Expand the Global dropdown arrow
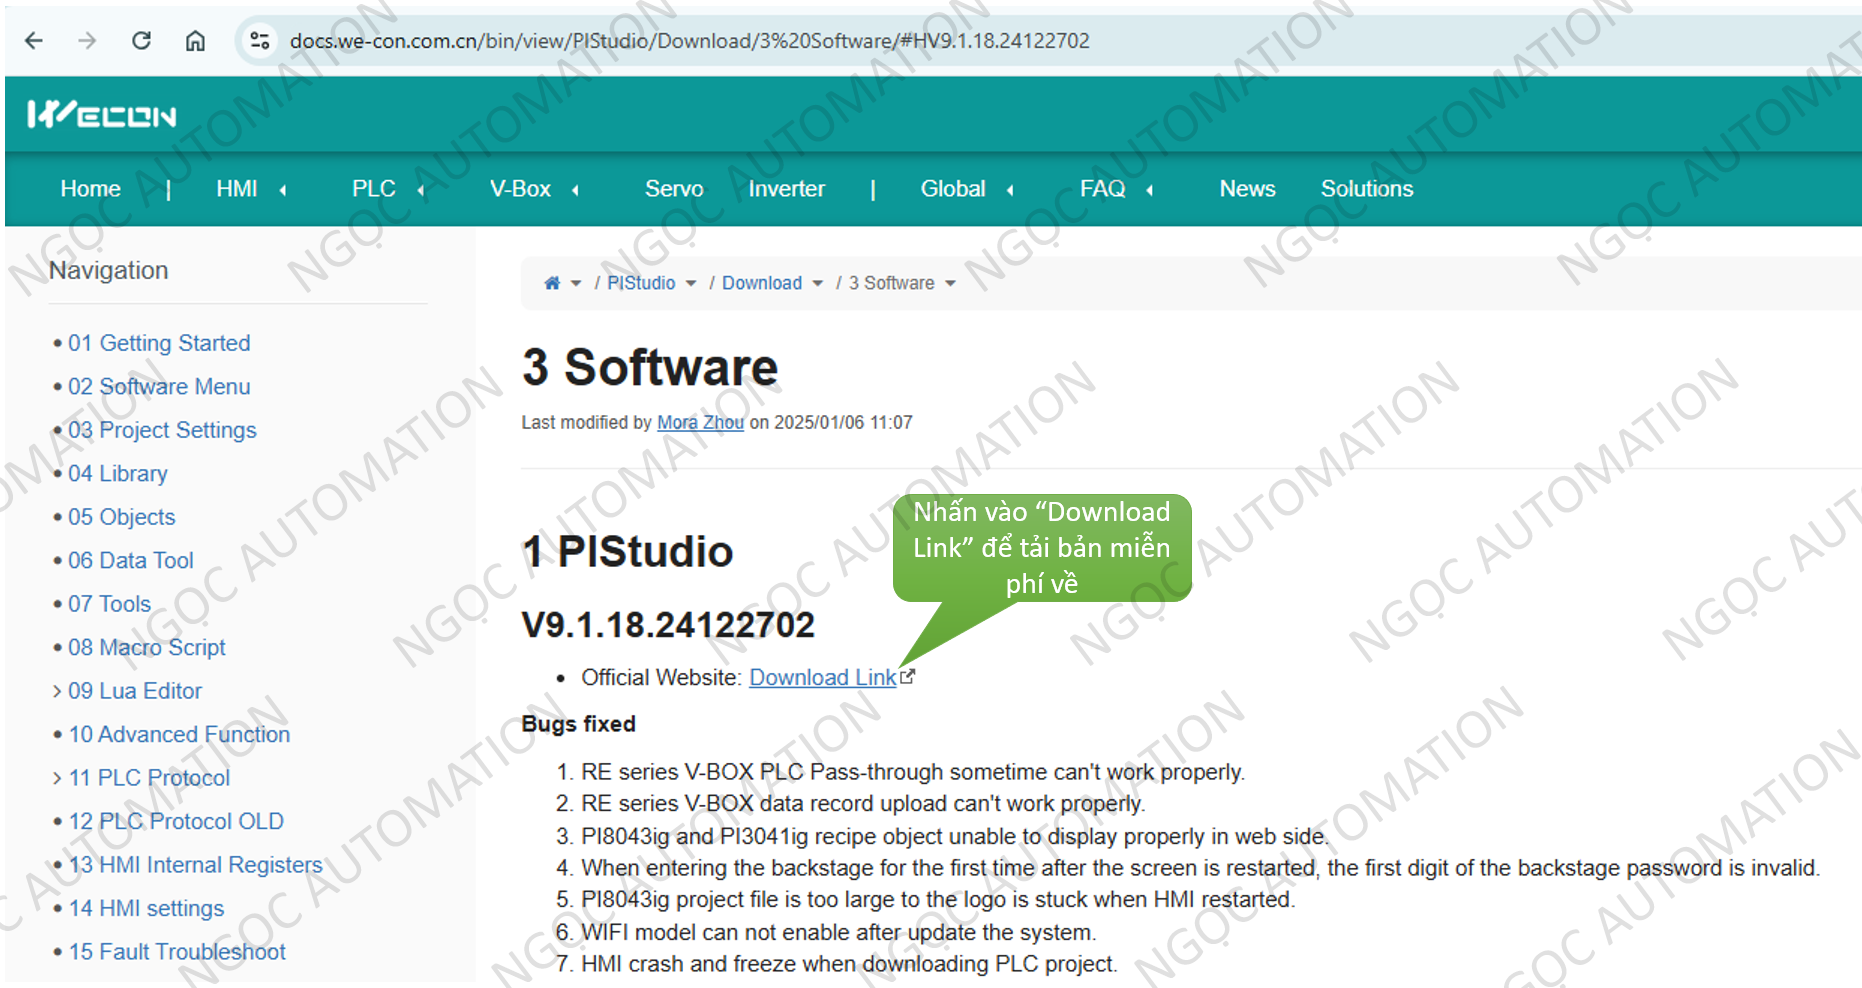Viewport: 1862px width, 988px height. click(1010, 190)
